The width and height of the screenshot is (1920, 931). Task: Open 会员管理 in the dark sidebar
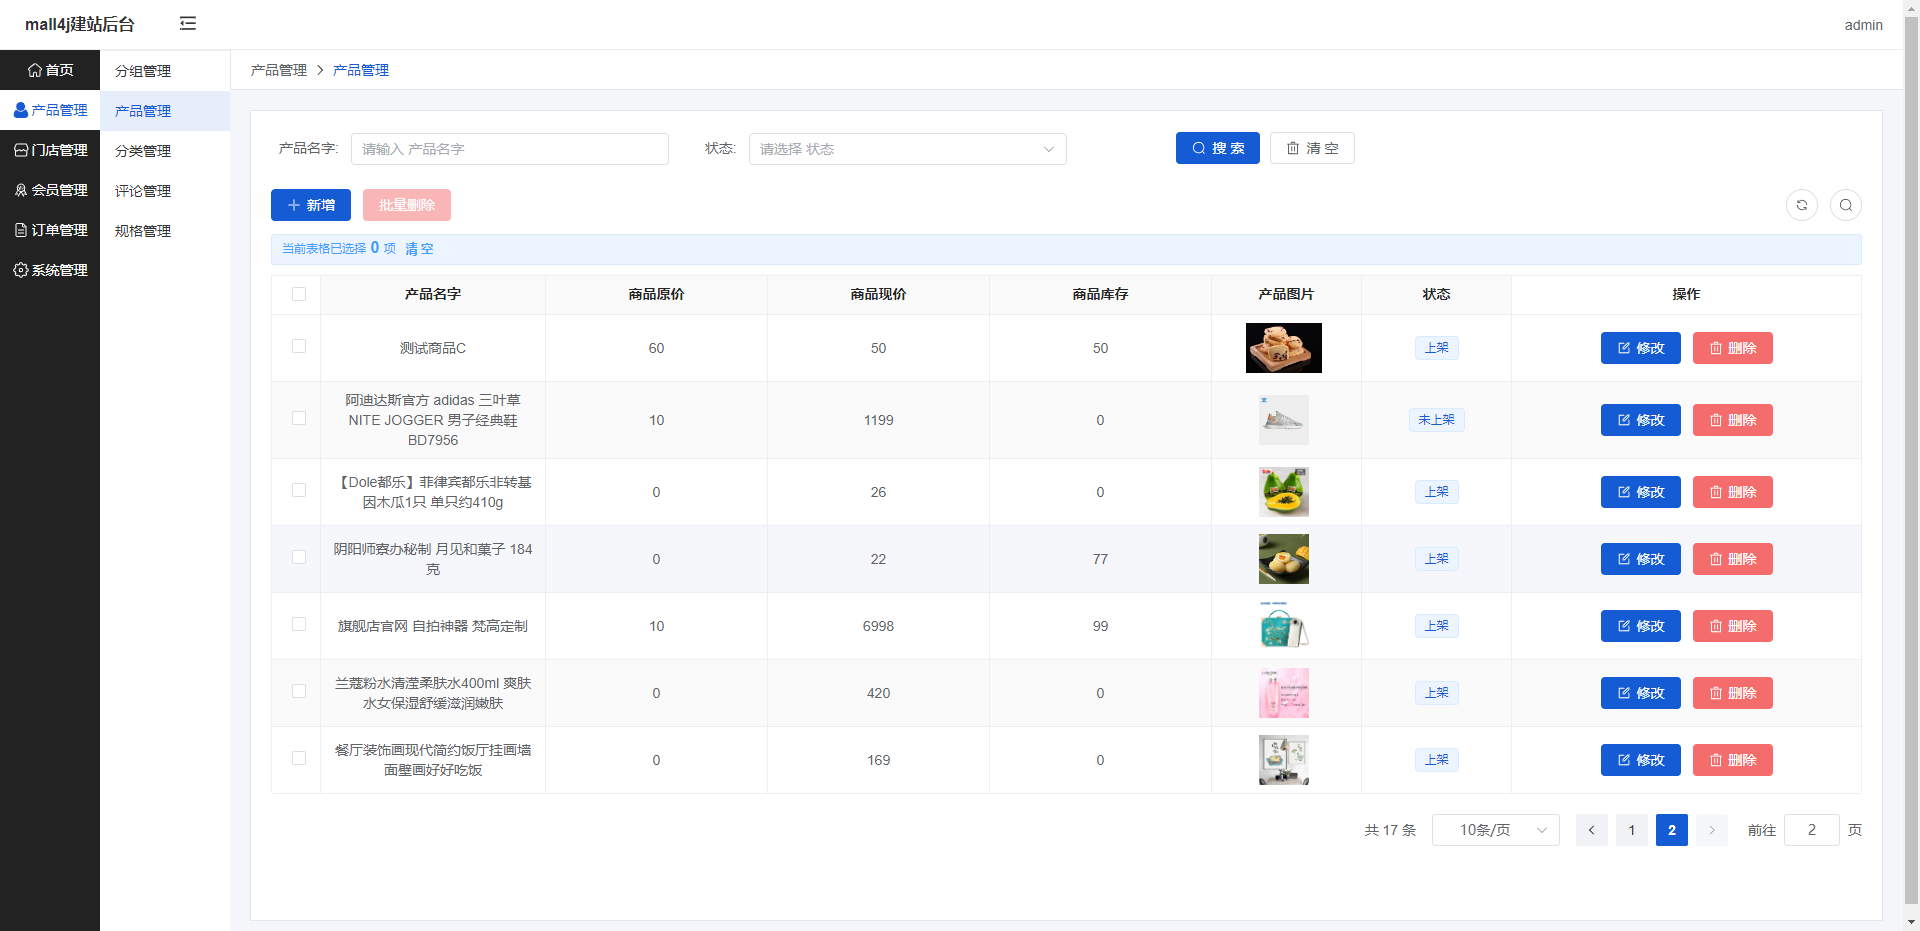(50, 190)
